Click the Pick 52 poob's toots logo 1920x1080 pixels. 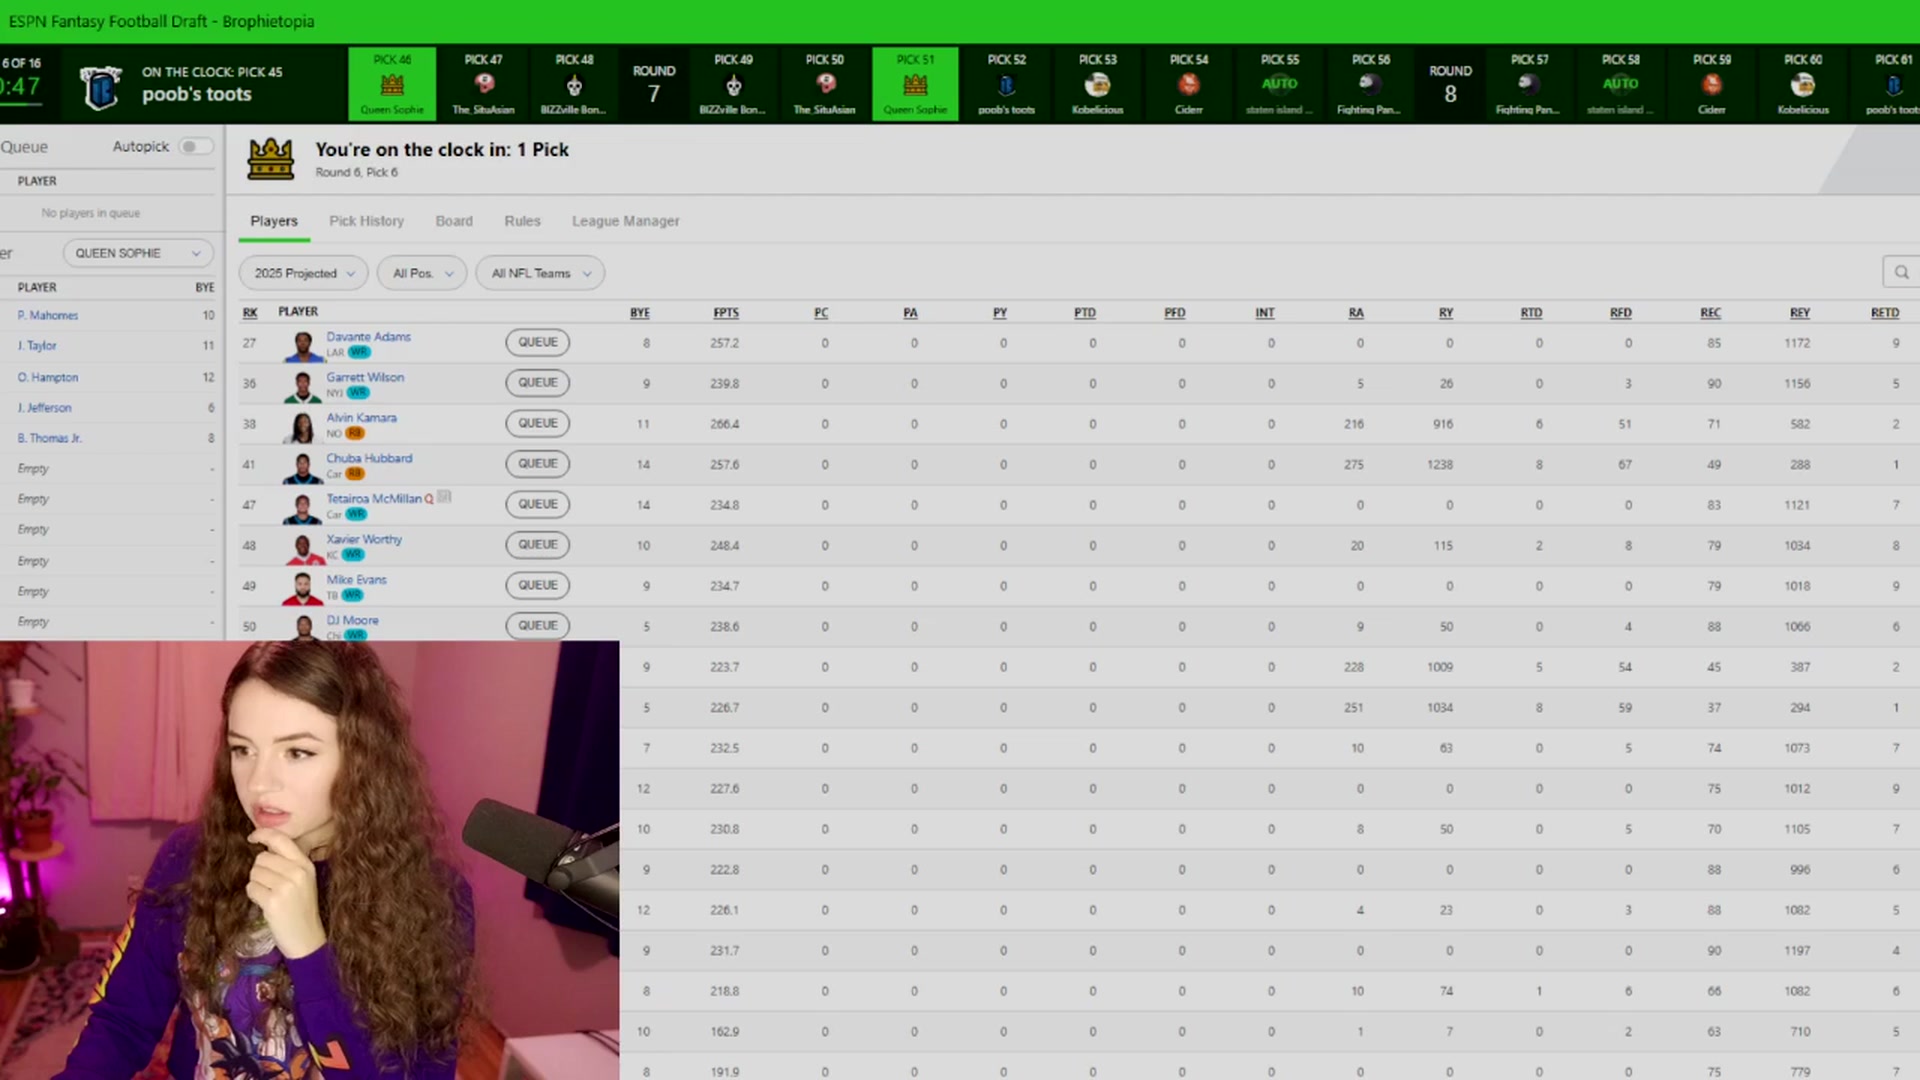(1007, 85)
